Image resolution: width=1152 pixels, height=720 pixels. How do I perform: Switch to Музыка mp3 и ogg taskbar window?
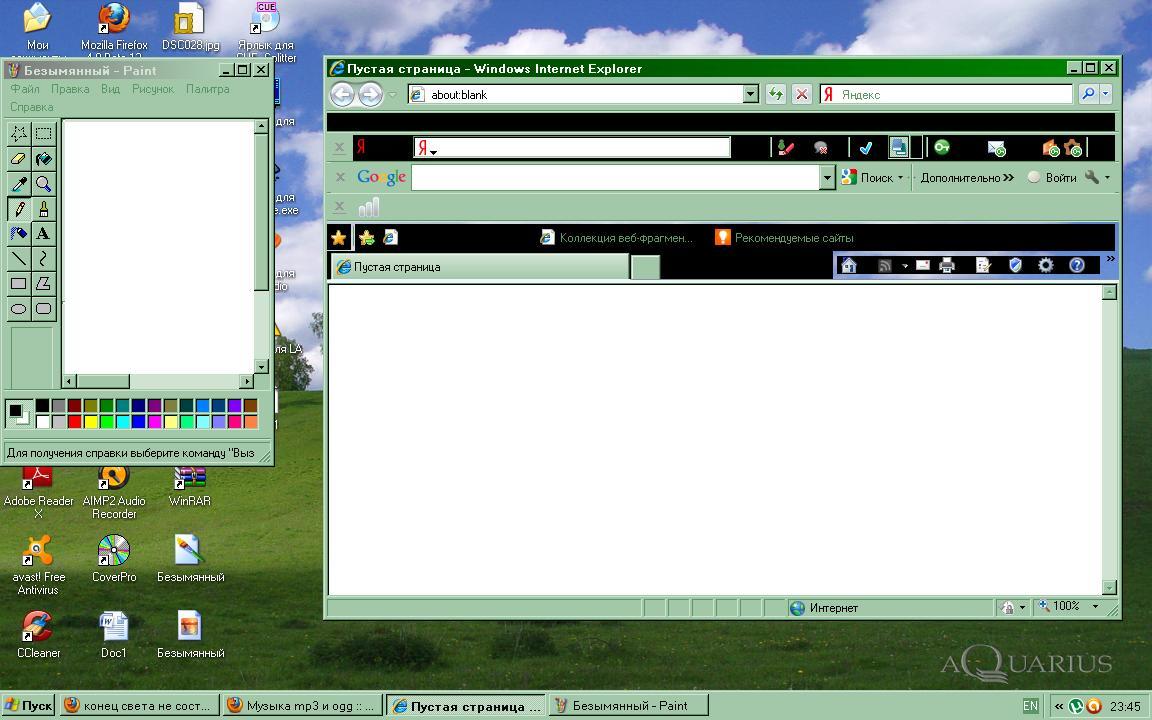(302, 706)
